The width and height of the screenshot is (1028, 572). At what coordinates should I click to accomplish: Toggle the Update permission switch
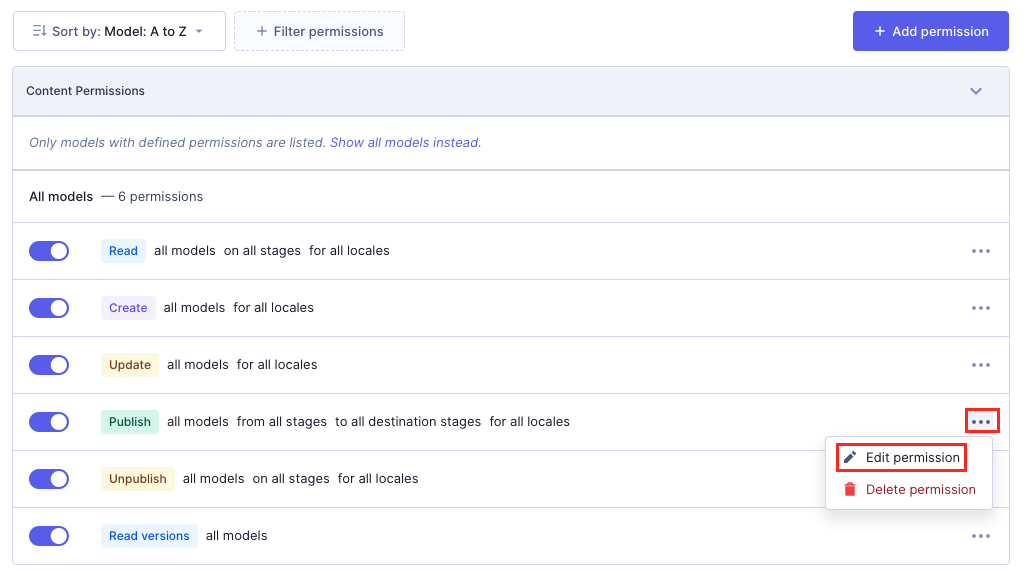pyautogui.click(x=49, y=365)
